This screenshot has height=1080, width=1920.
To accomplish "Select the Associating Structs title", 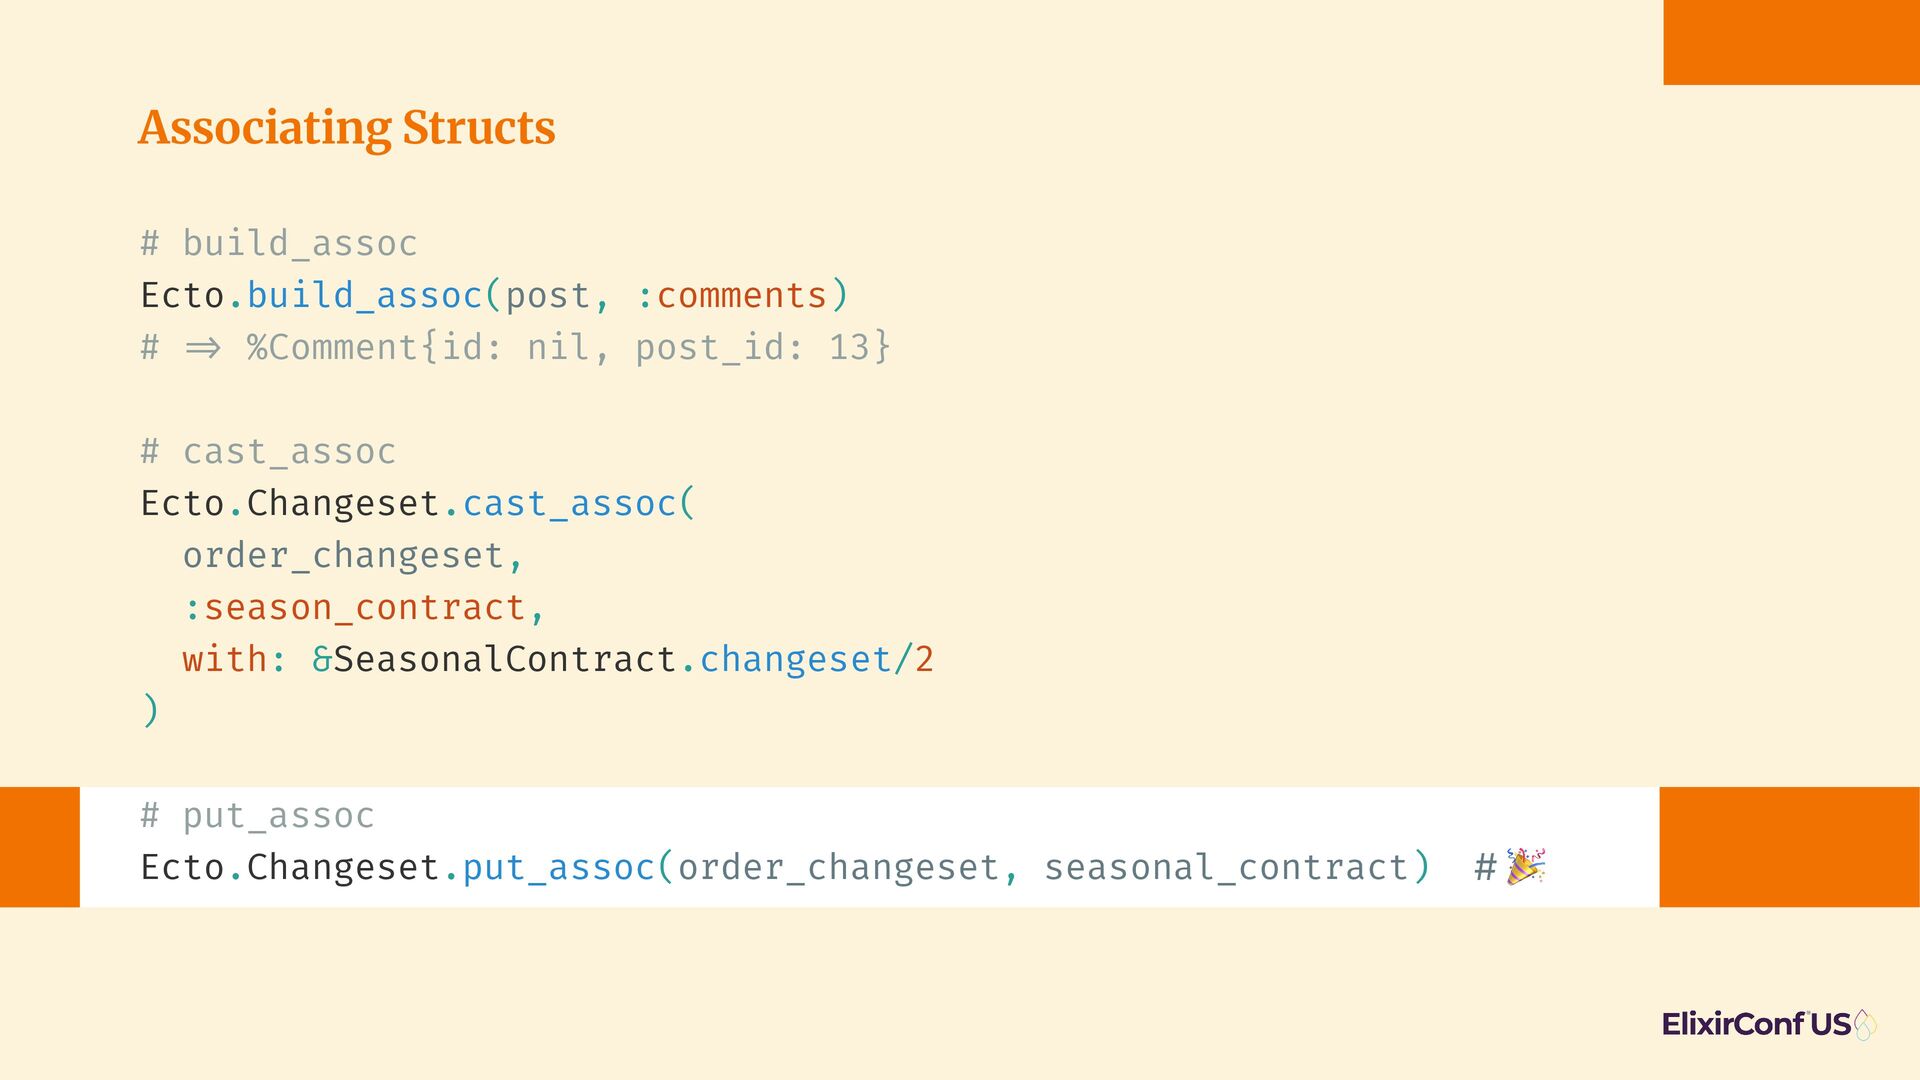I will (x=346, y=128).
